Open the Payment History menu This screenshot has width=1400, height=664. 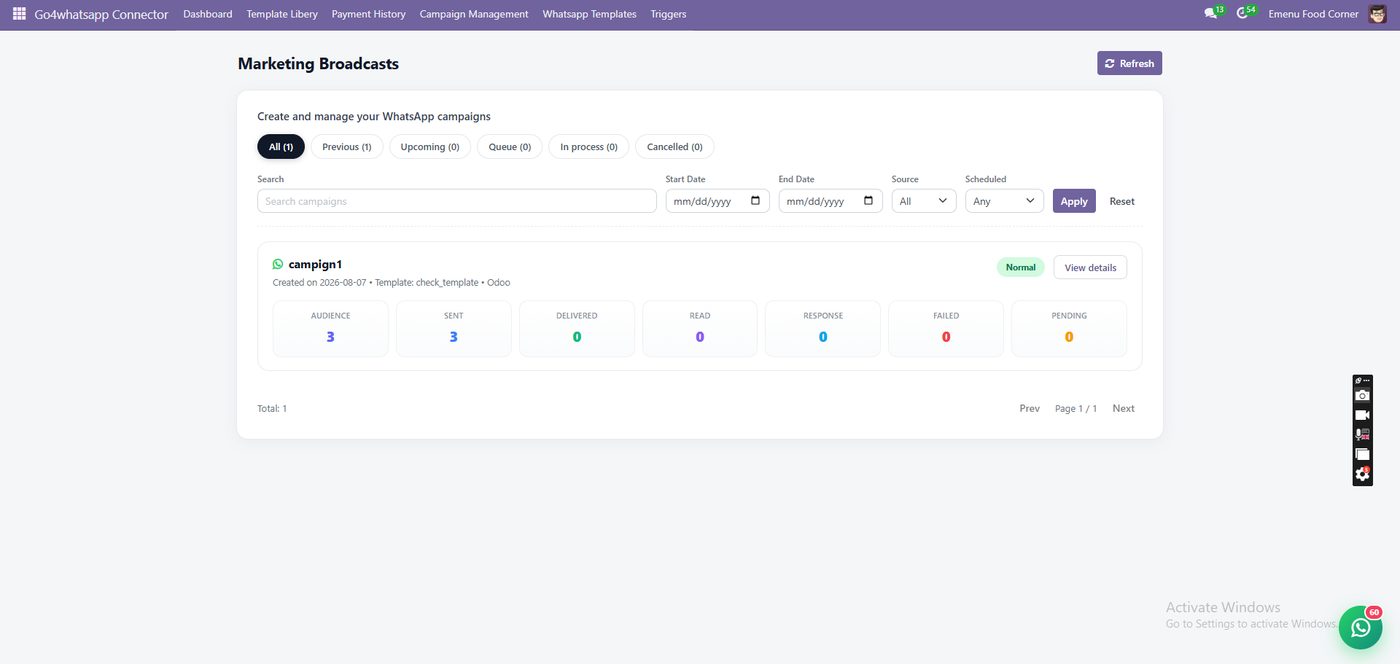(369, 14)
